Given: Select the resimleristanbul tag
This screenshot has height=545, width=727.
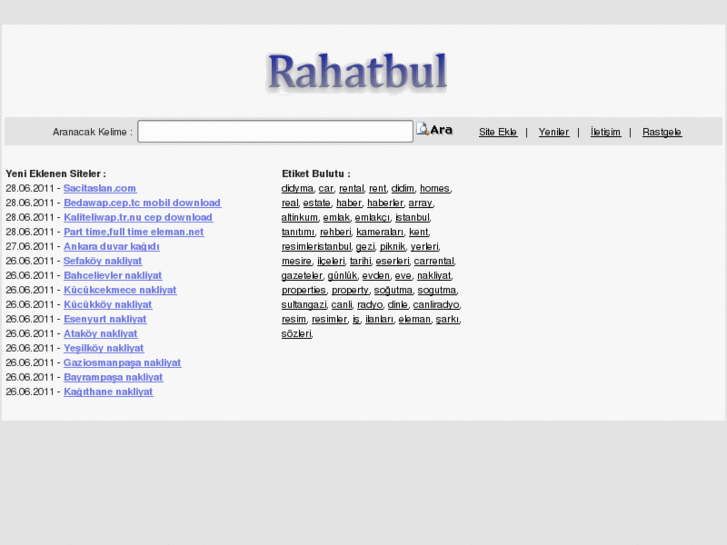Looking at the screenshot, I should [x=316, y=246].
